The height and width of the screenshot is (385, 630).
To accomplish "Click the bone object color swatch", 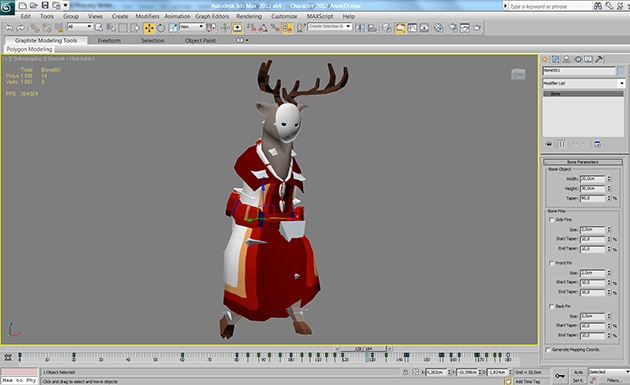I will pyautogui.click(x=622, y=71).
